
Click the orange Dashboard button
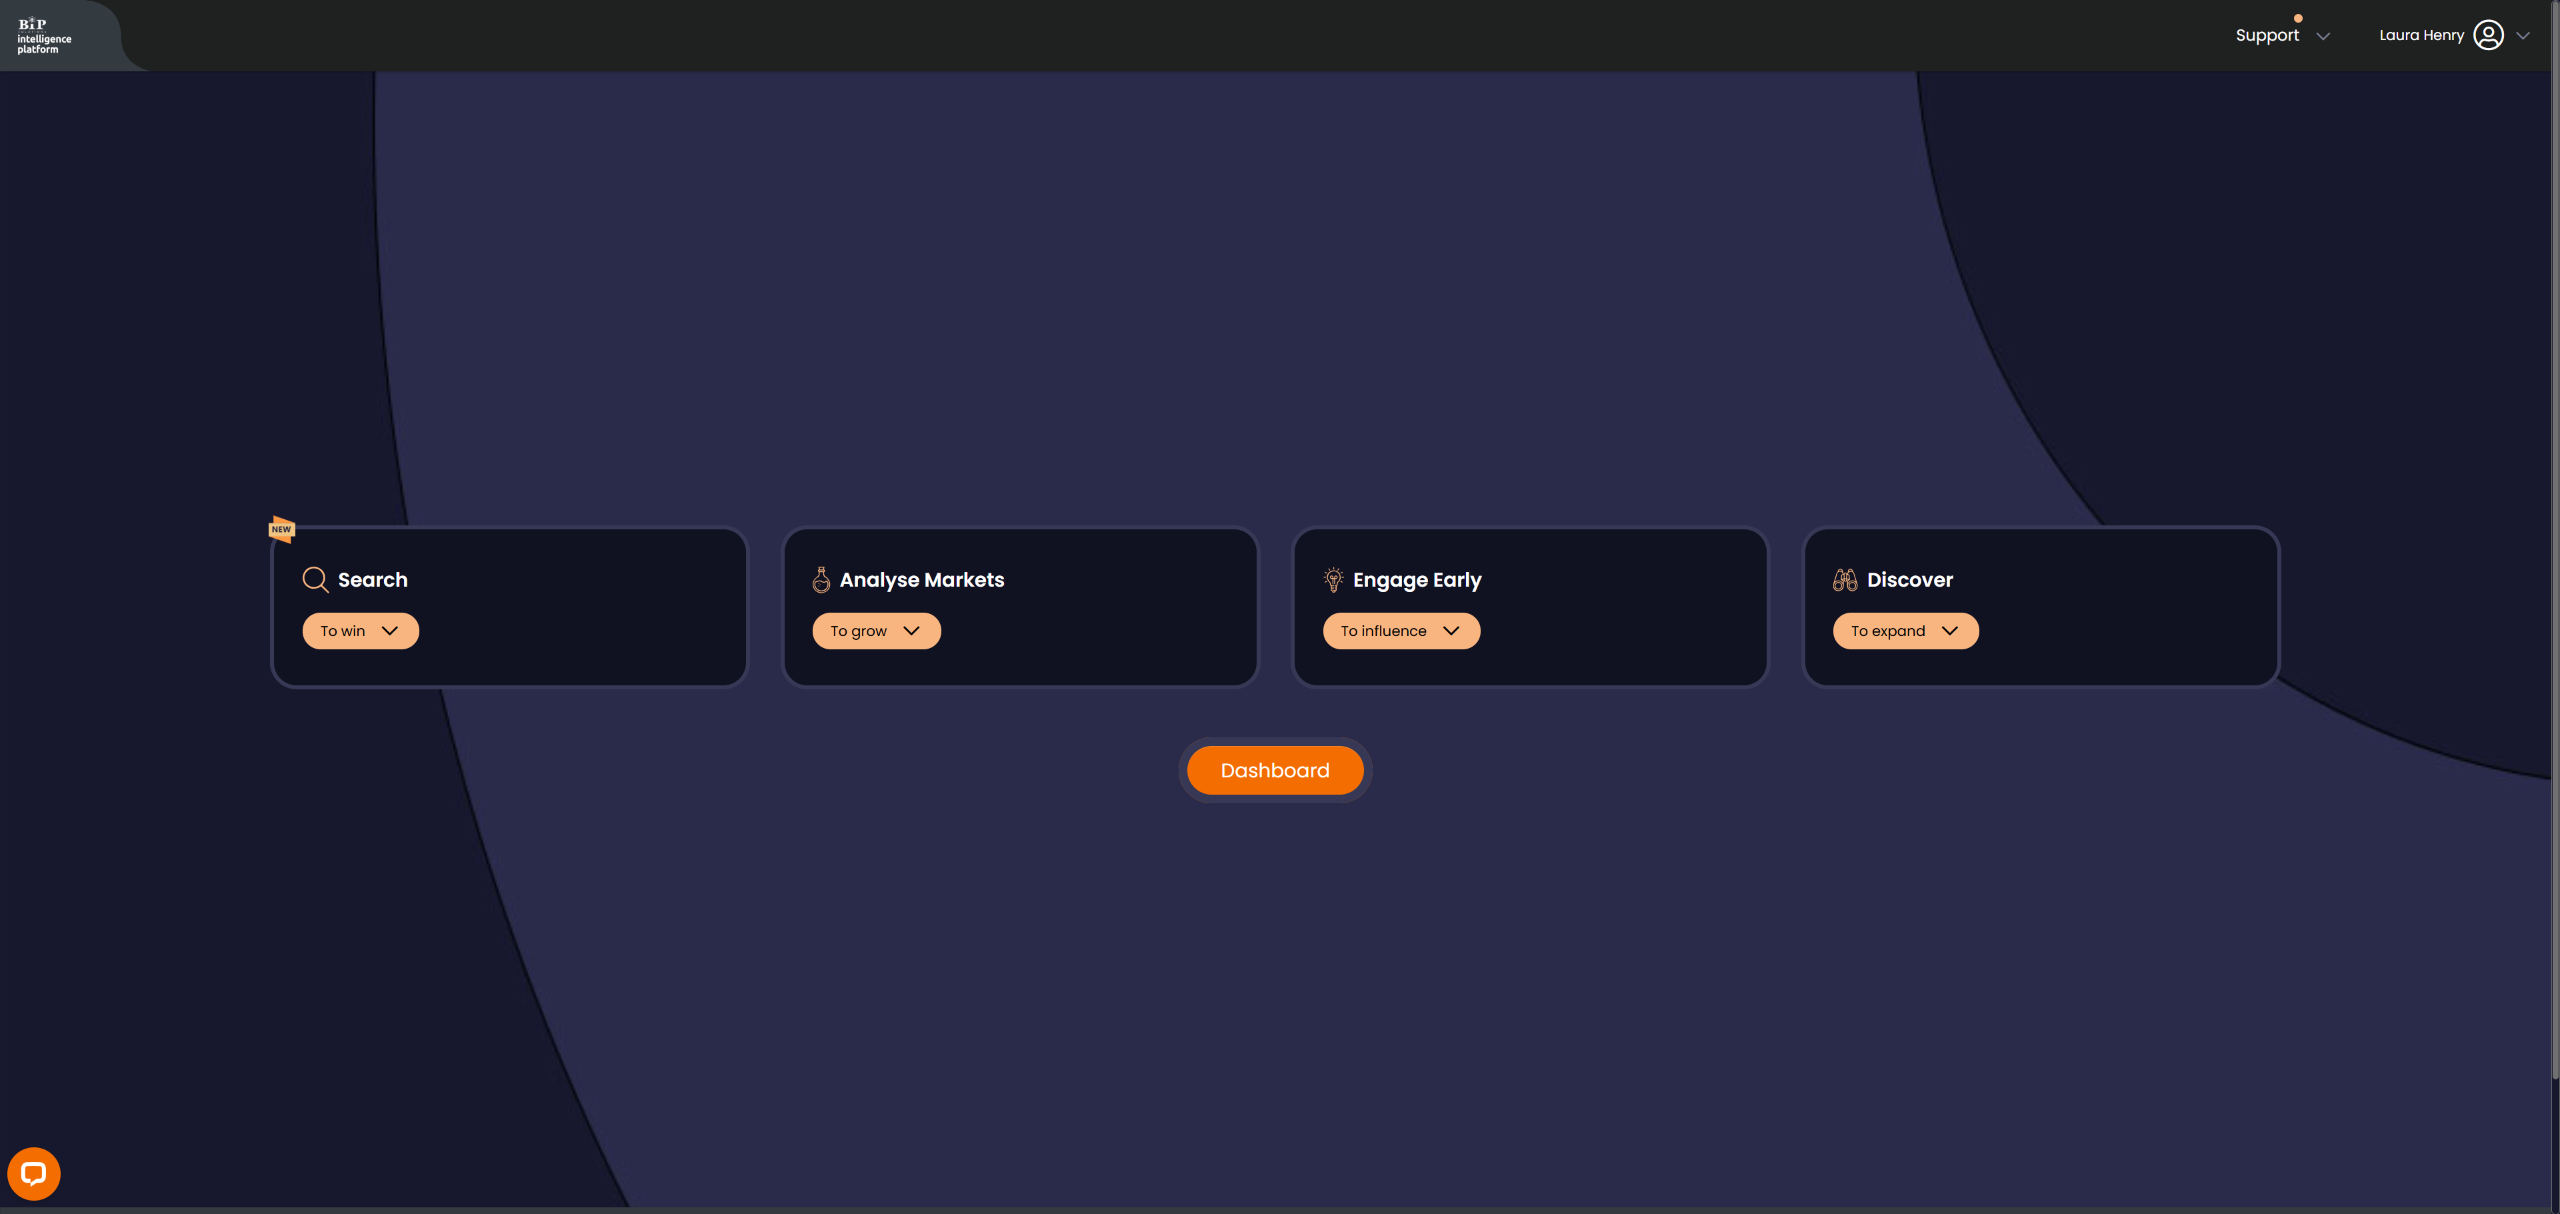coord(1275,770)
